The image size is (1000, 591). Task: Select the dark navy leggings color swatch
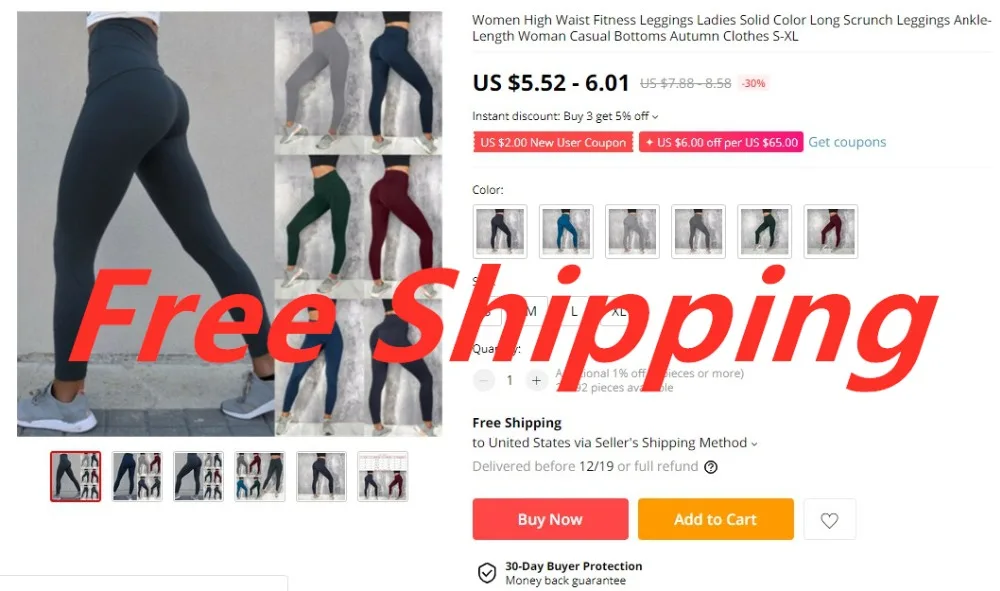click(500, 231)
